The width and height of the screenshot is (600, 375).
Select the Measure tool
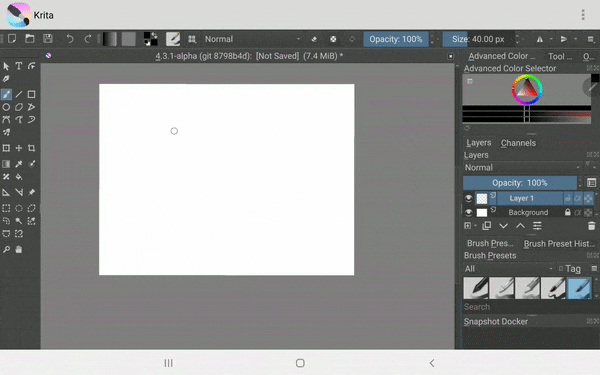[x=19, y=192]
